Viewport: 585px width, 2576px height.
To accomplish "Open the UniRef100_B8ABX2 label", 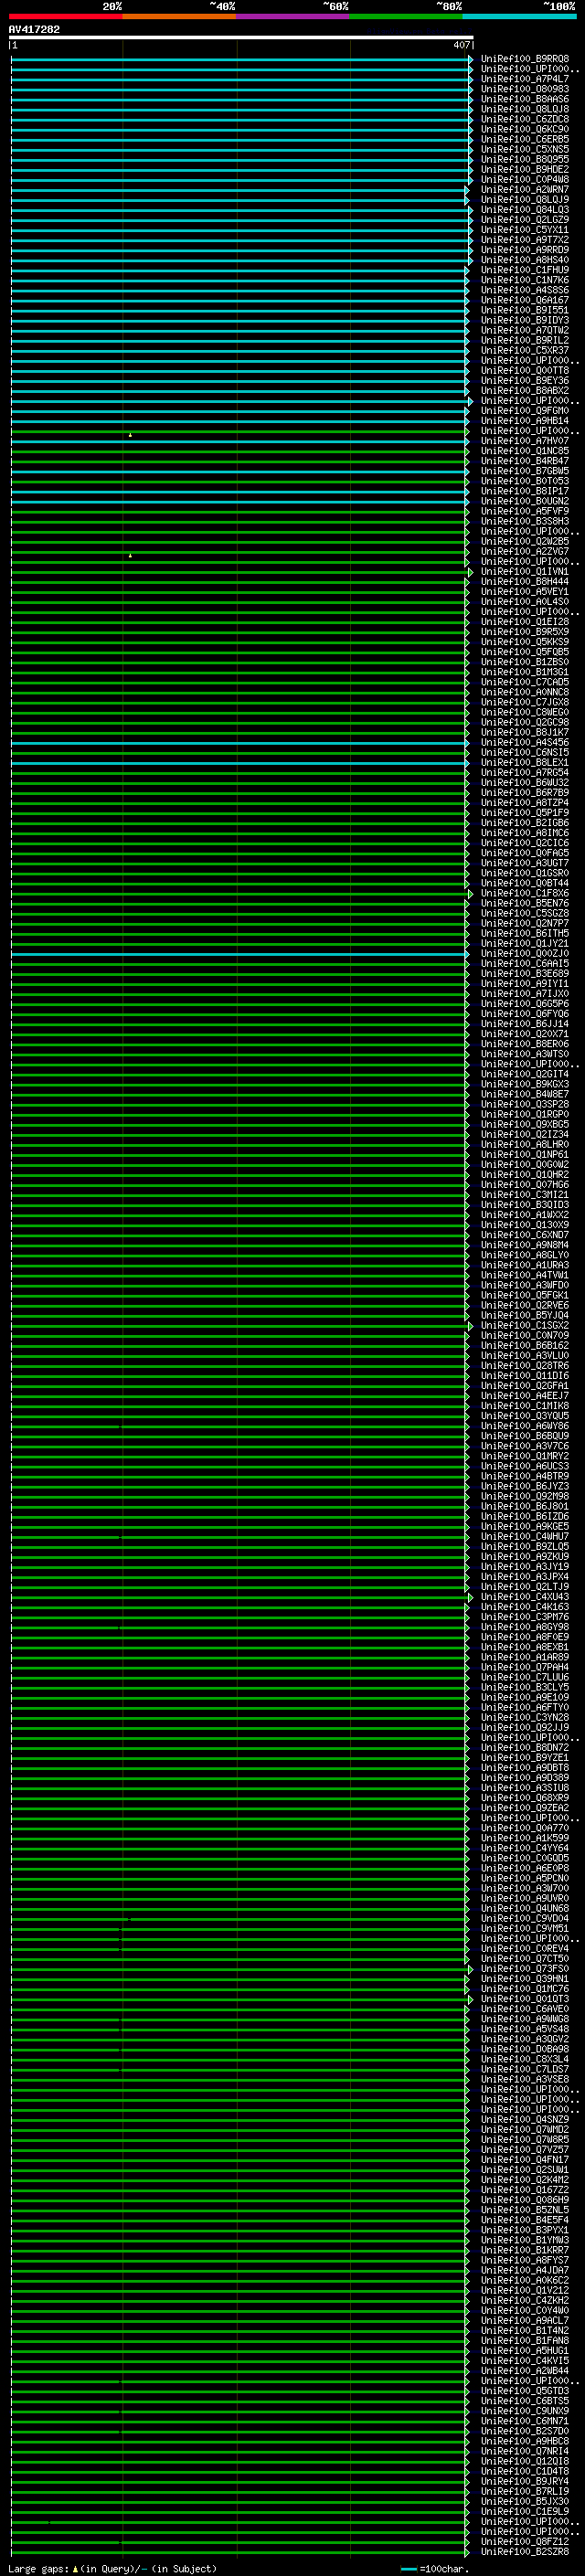I will [x=525, y=390].
